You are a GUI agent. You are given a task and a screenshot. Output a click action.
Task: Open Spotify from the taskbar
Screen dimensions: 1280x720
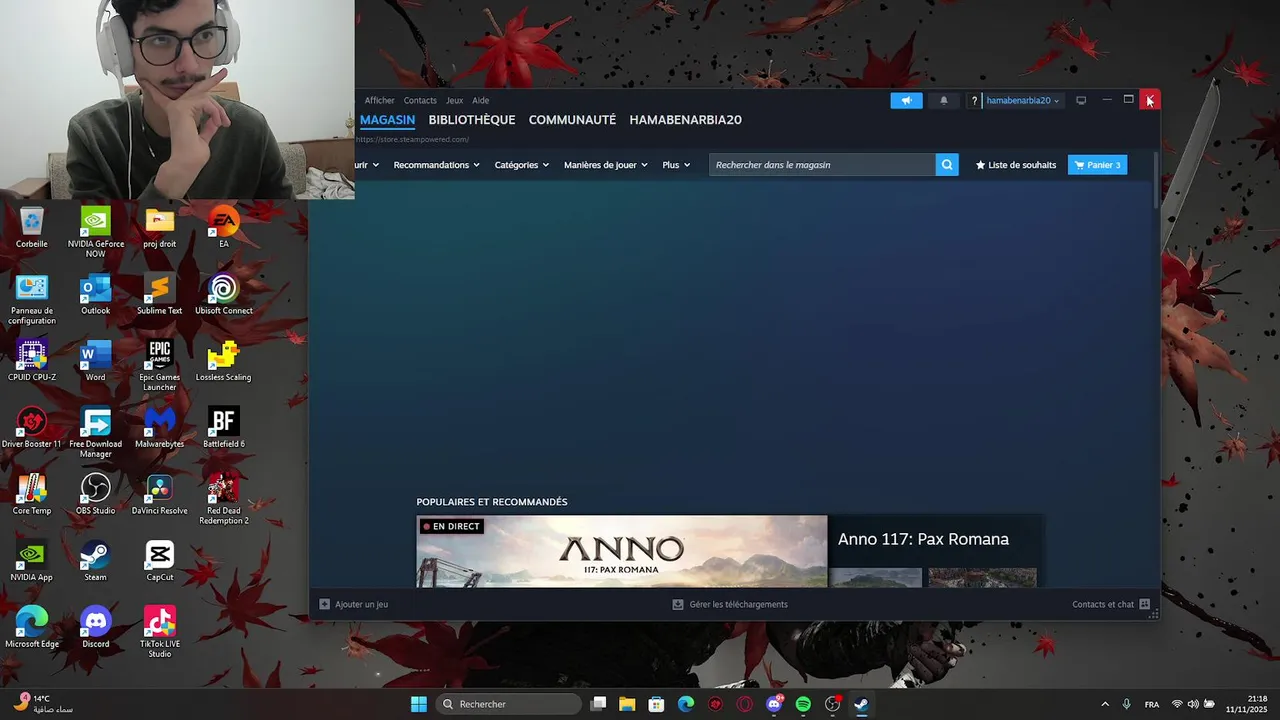pyautogui.click(x=803, y=704)
